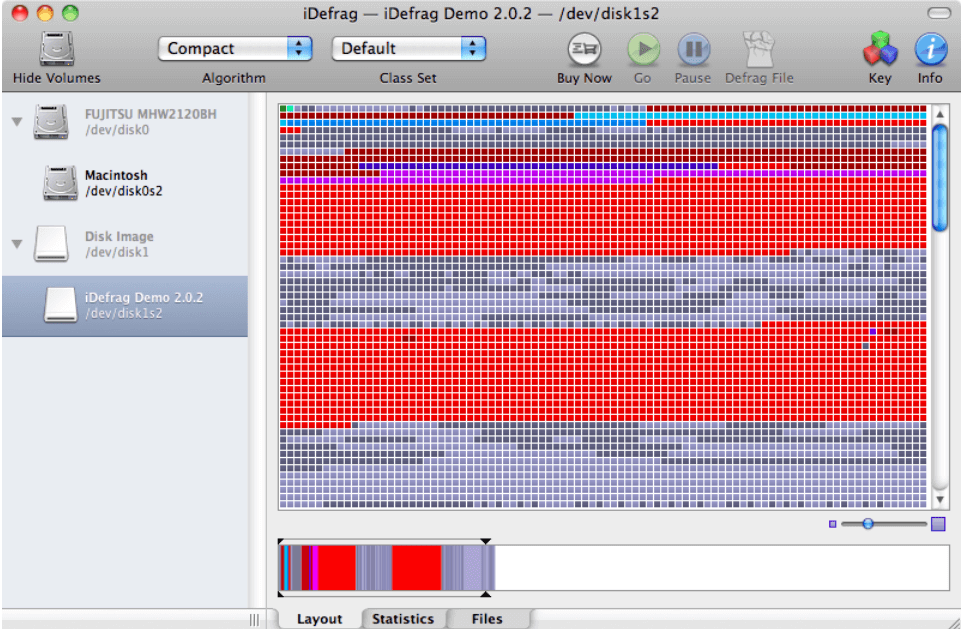Click the sidebar splitter grip handle
This screenshot has width=961, height=629.
[x=254, y=620]
